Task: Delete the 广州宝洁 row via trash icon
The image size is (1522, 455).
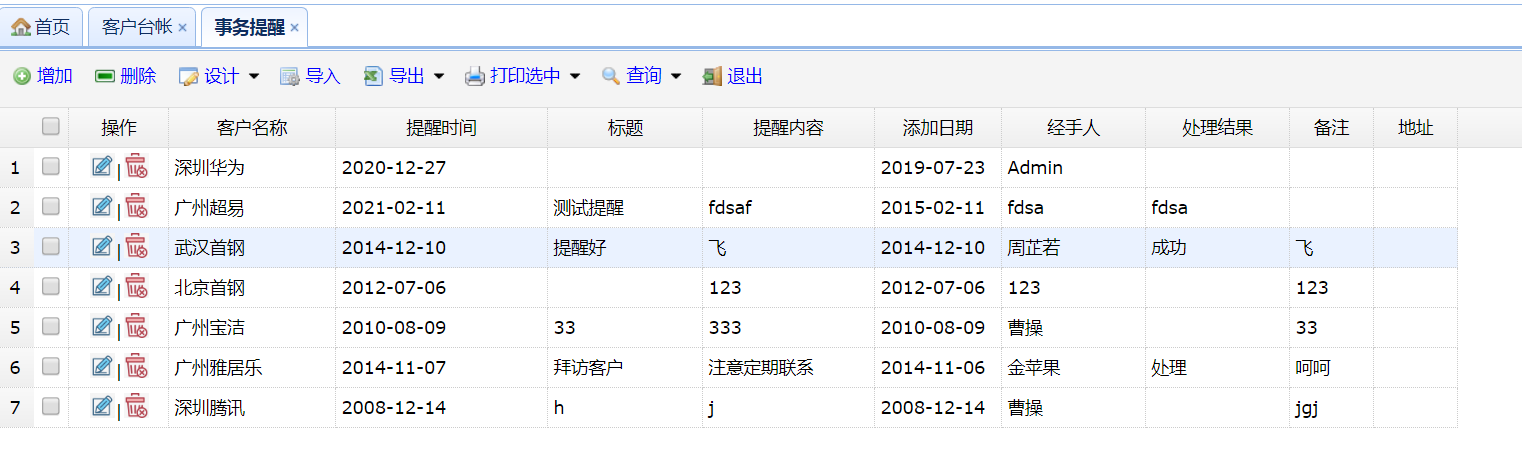Action: click(136, 326)
